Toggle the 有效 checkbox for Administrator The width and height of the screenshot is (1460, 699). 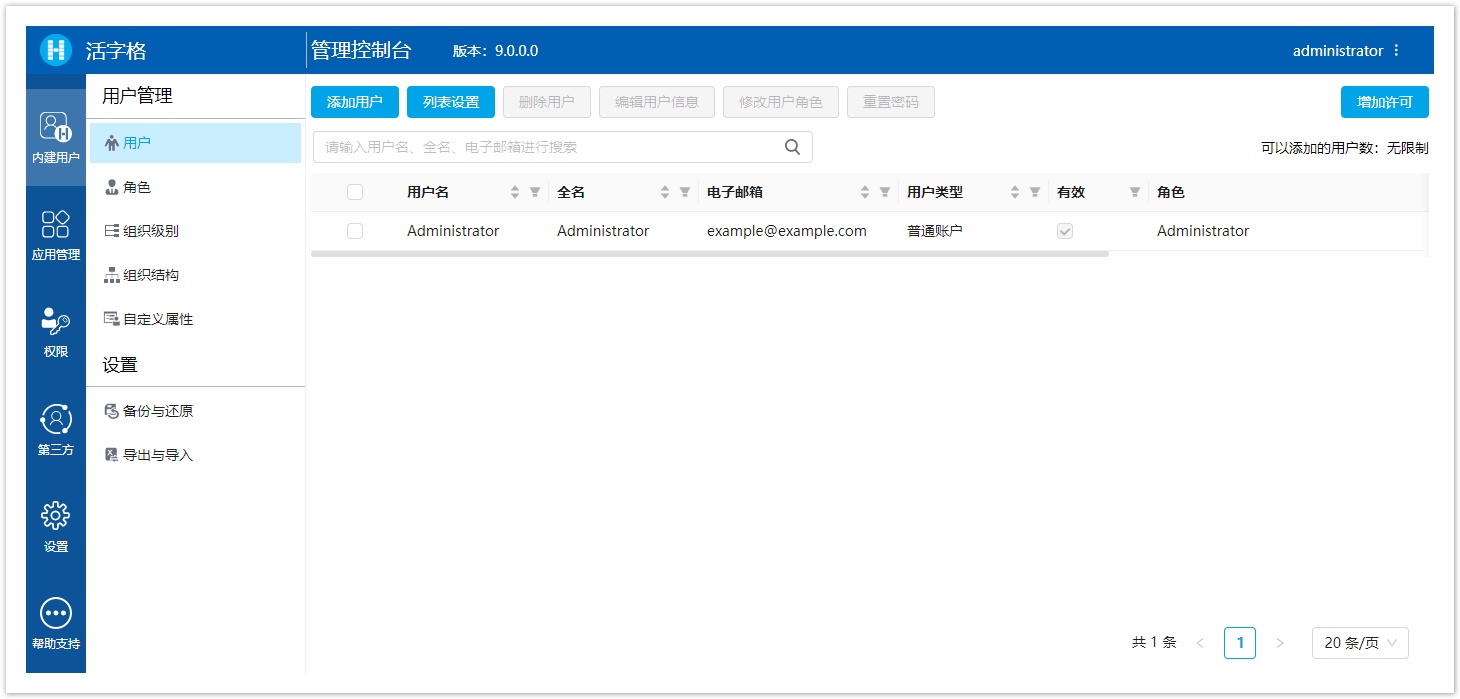tap(1065, 231)
